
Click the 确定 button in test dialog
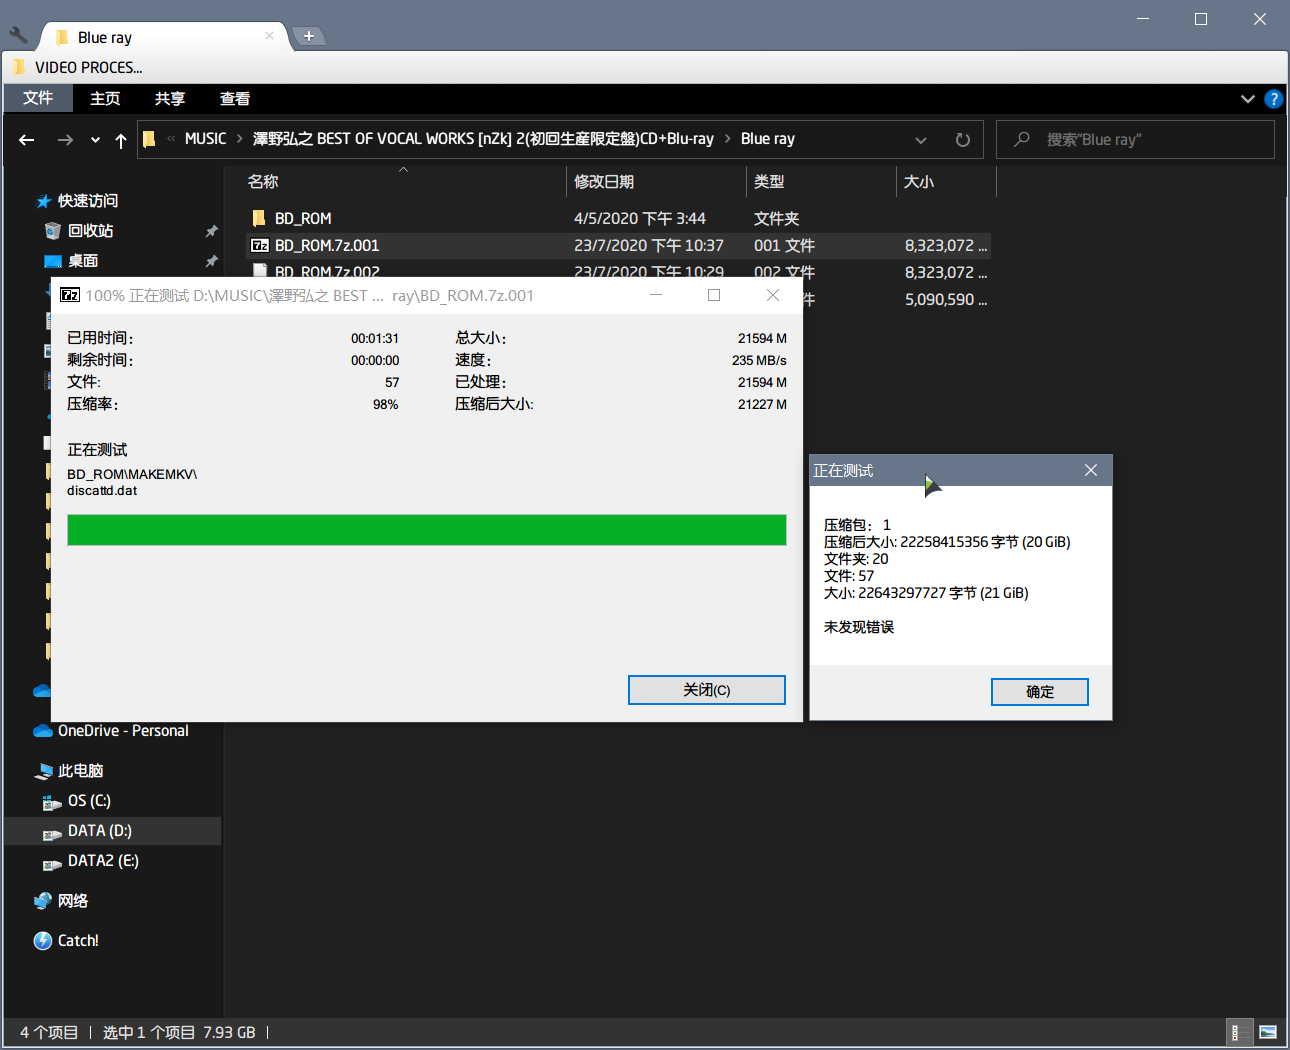coord(1039,692)
